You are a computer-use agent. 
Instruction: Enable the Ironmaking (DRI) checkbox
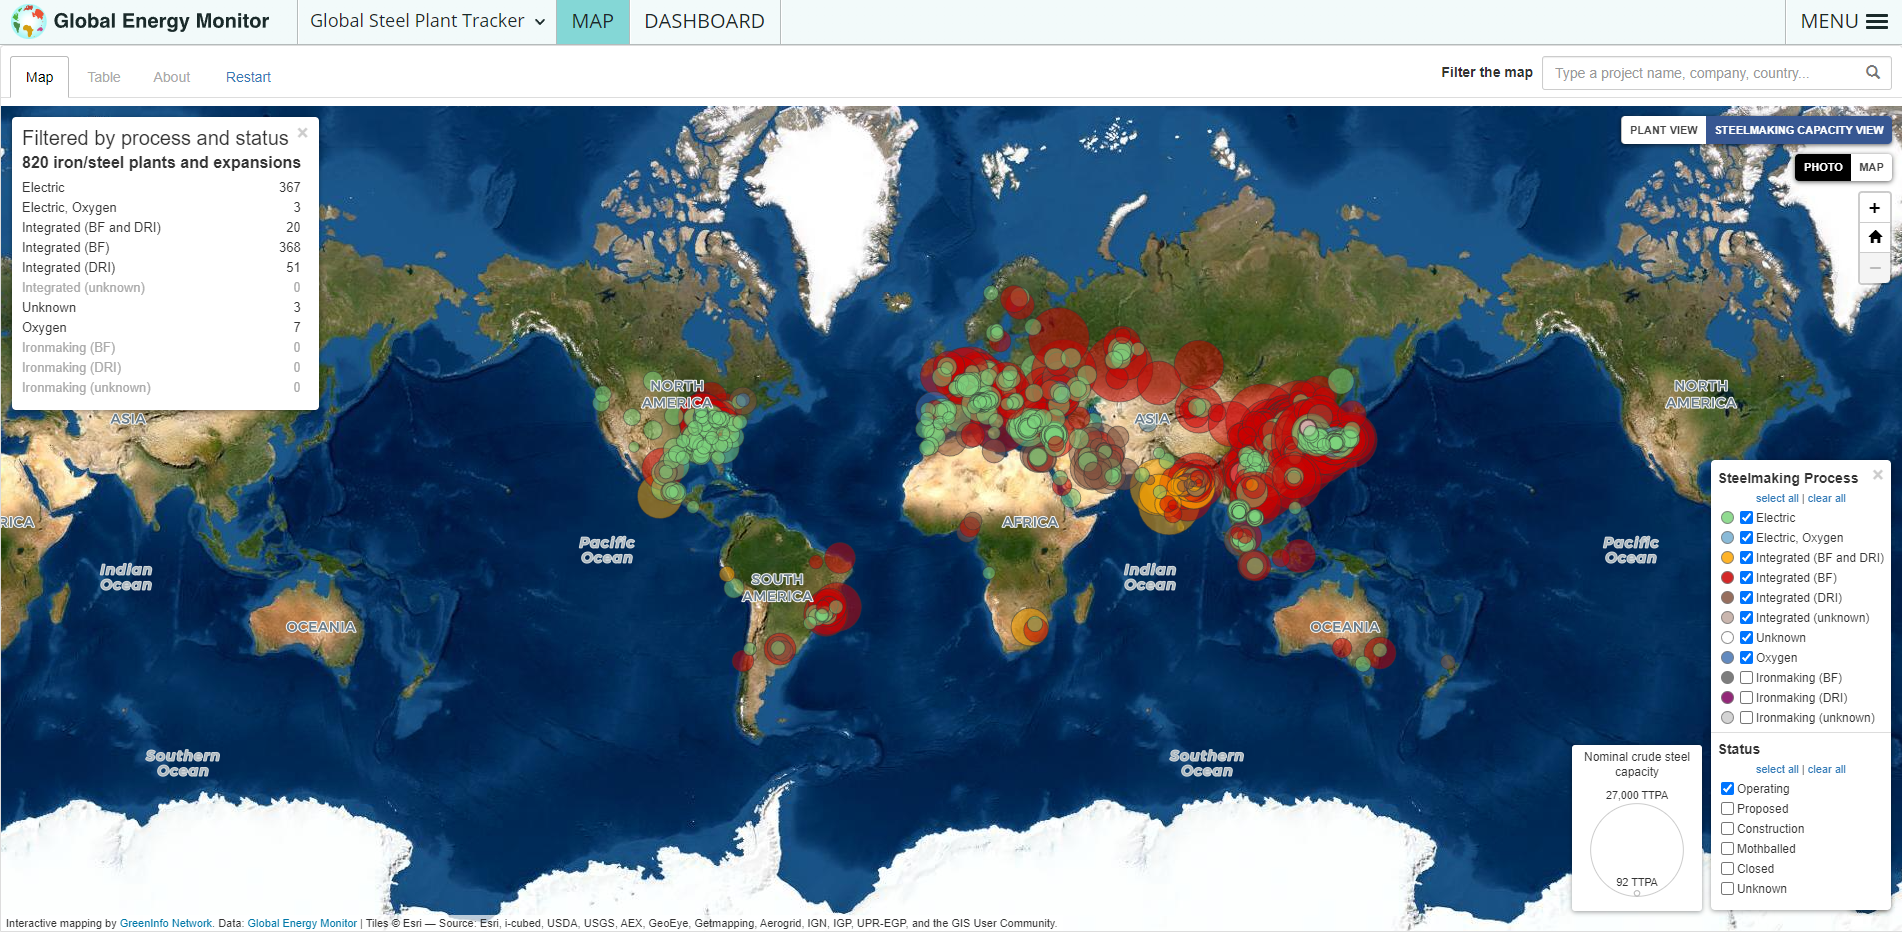(x=1746, y=698)
